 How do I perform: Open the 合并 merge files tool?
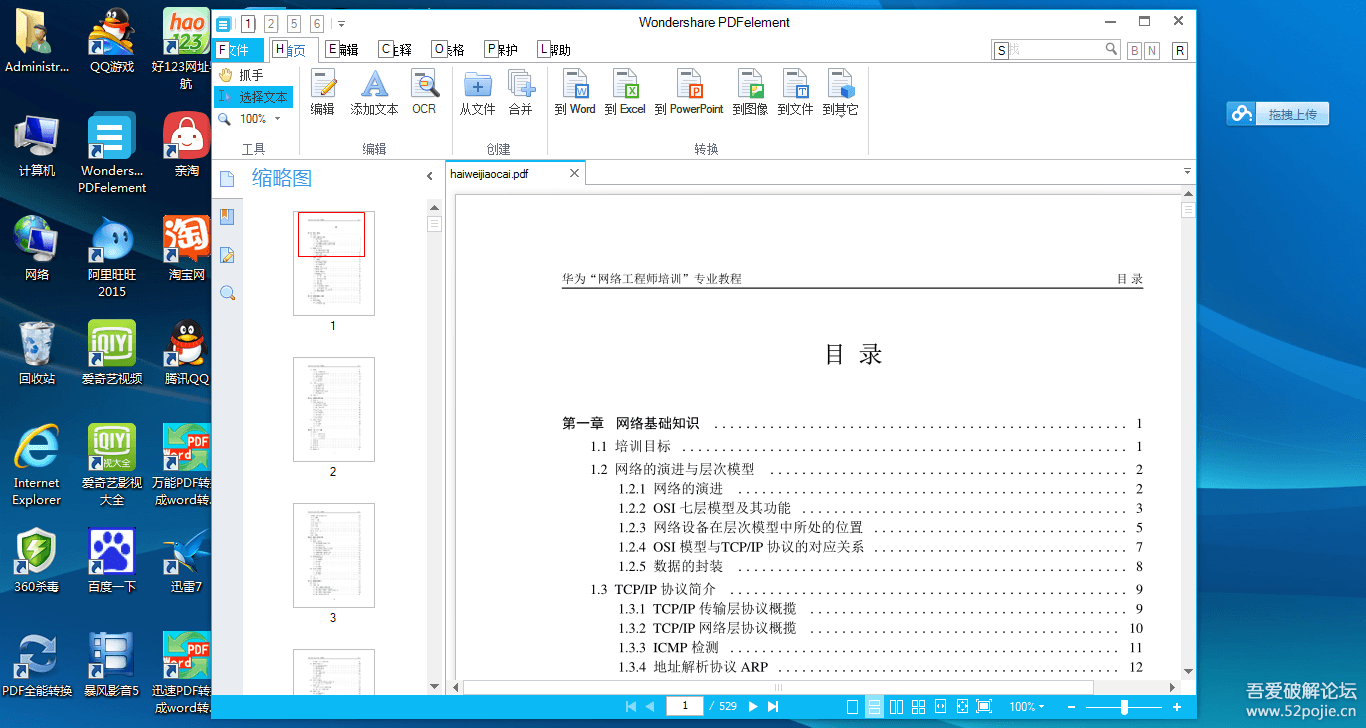tap(520, 93)
